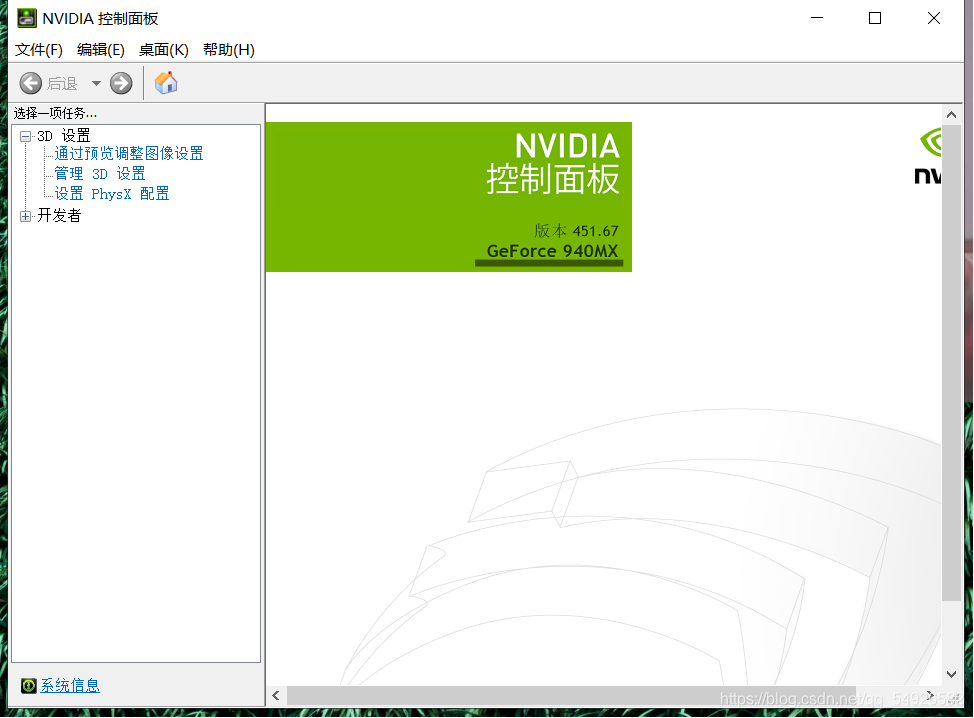Click the Forward arrow icon
Screen dimensions: 974x718
pos(121,83)
